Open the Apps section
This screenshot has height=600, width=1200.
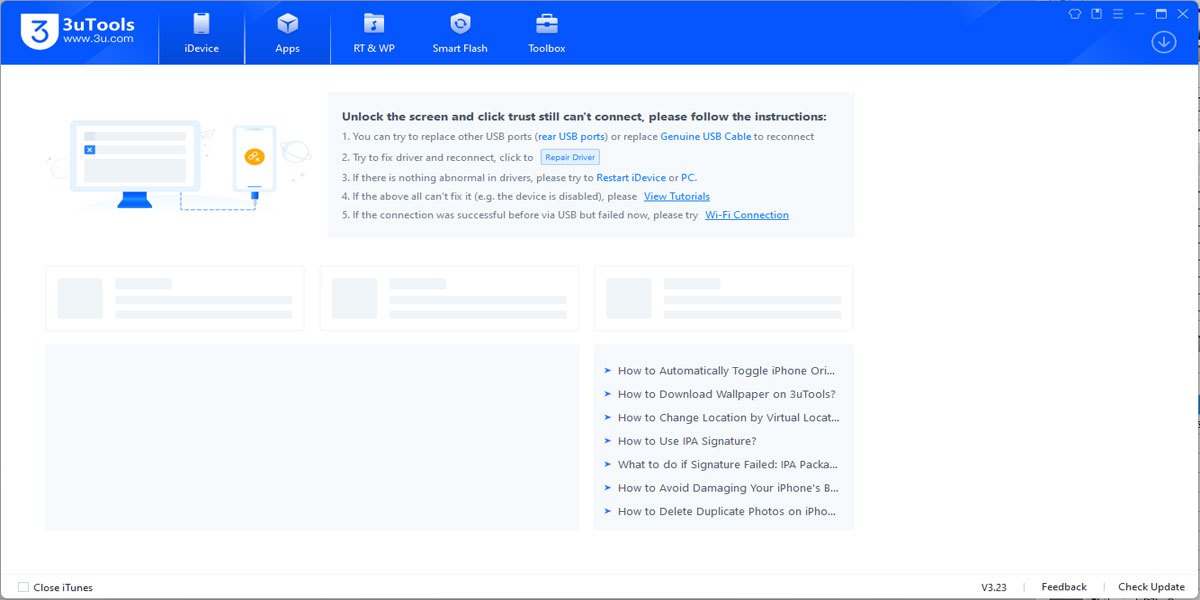(287, 33)
